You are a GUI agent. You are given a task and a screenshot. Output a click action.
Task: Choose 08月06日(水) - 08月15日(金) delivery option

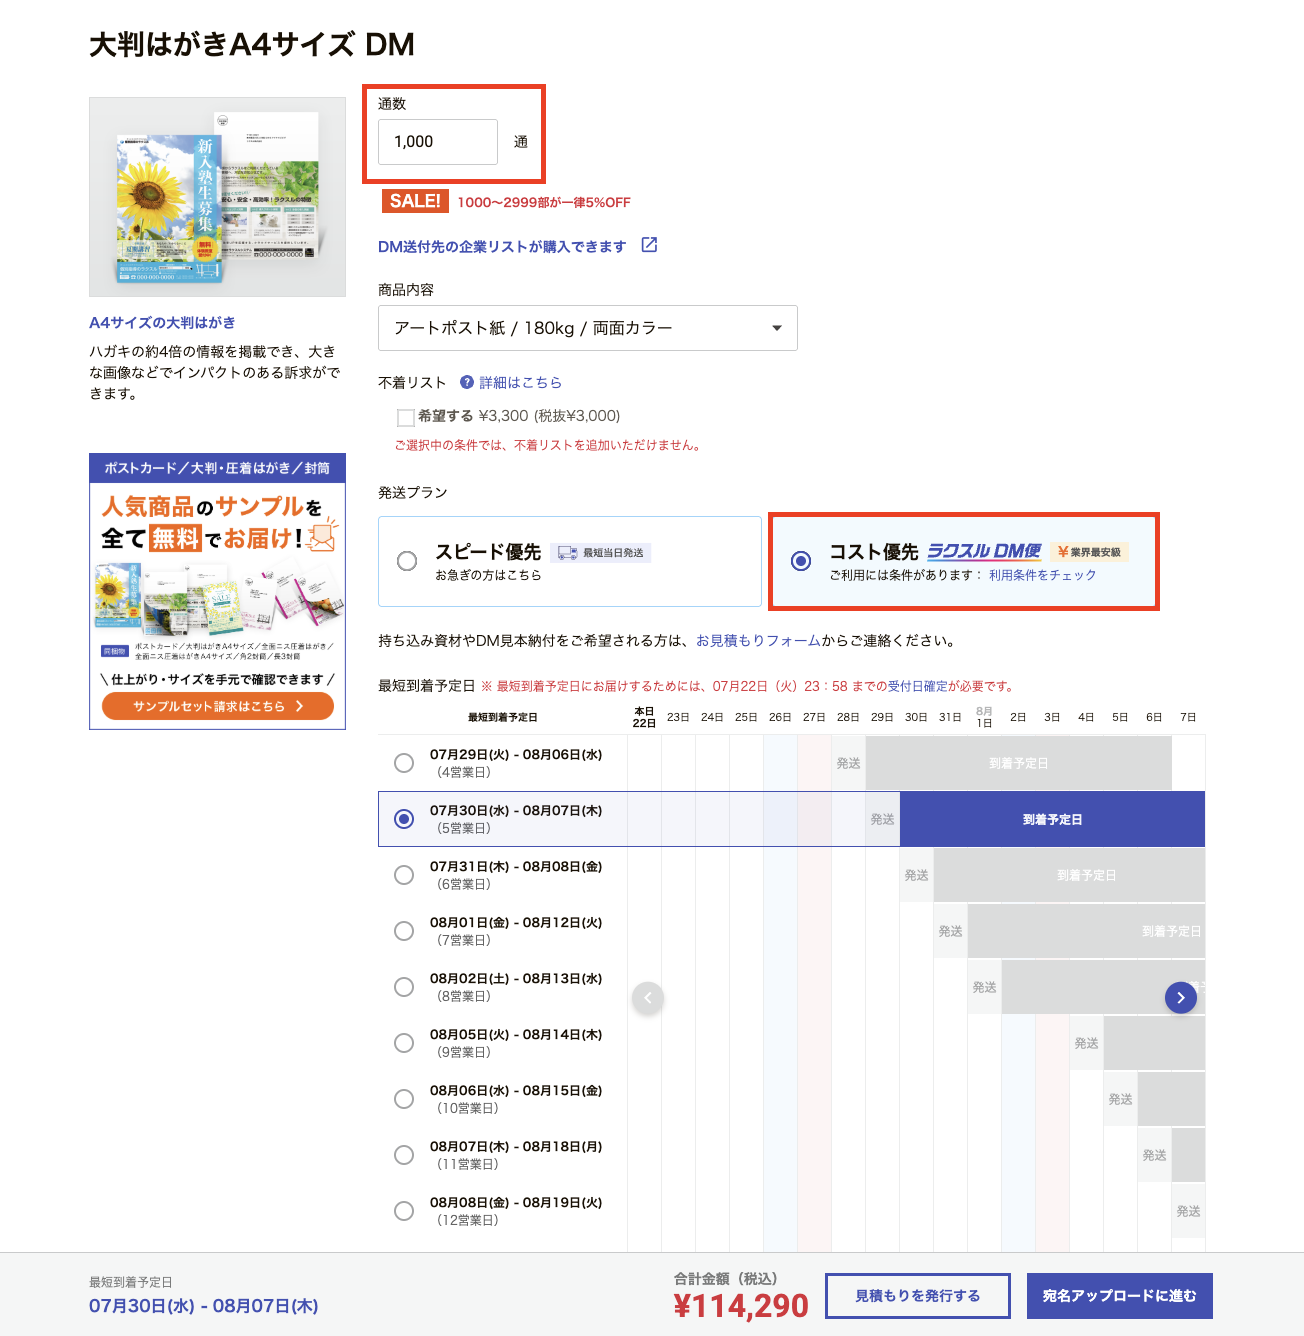[x=404, y=1099]
